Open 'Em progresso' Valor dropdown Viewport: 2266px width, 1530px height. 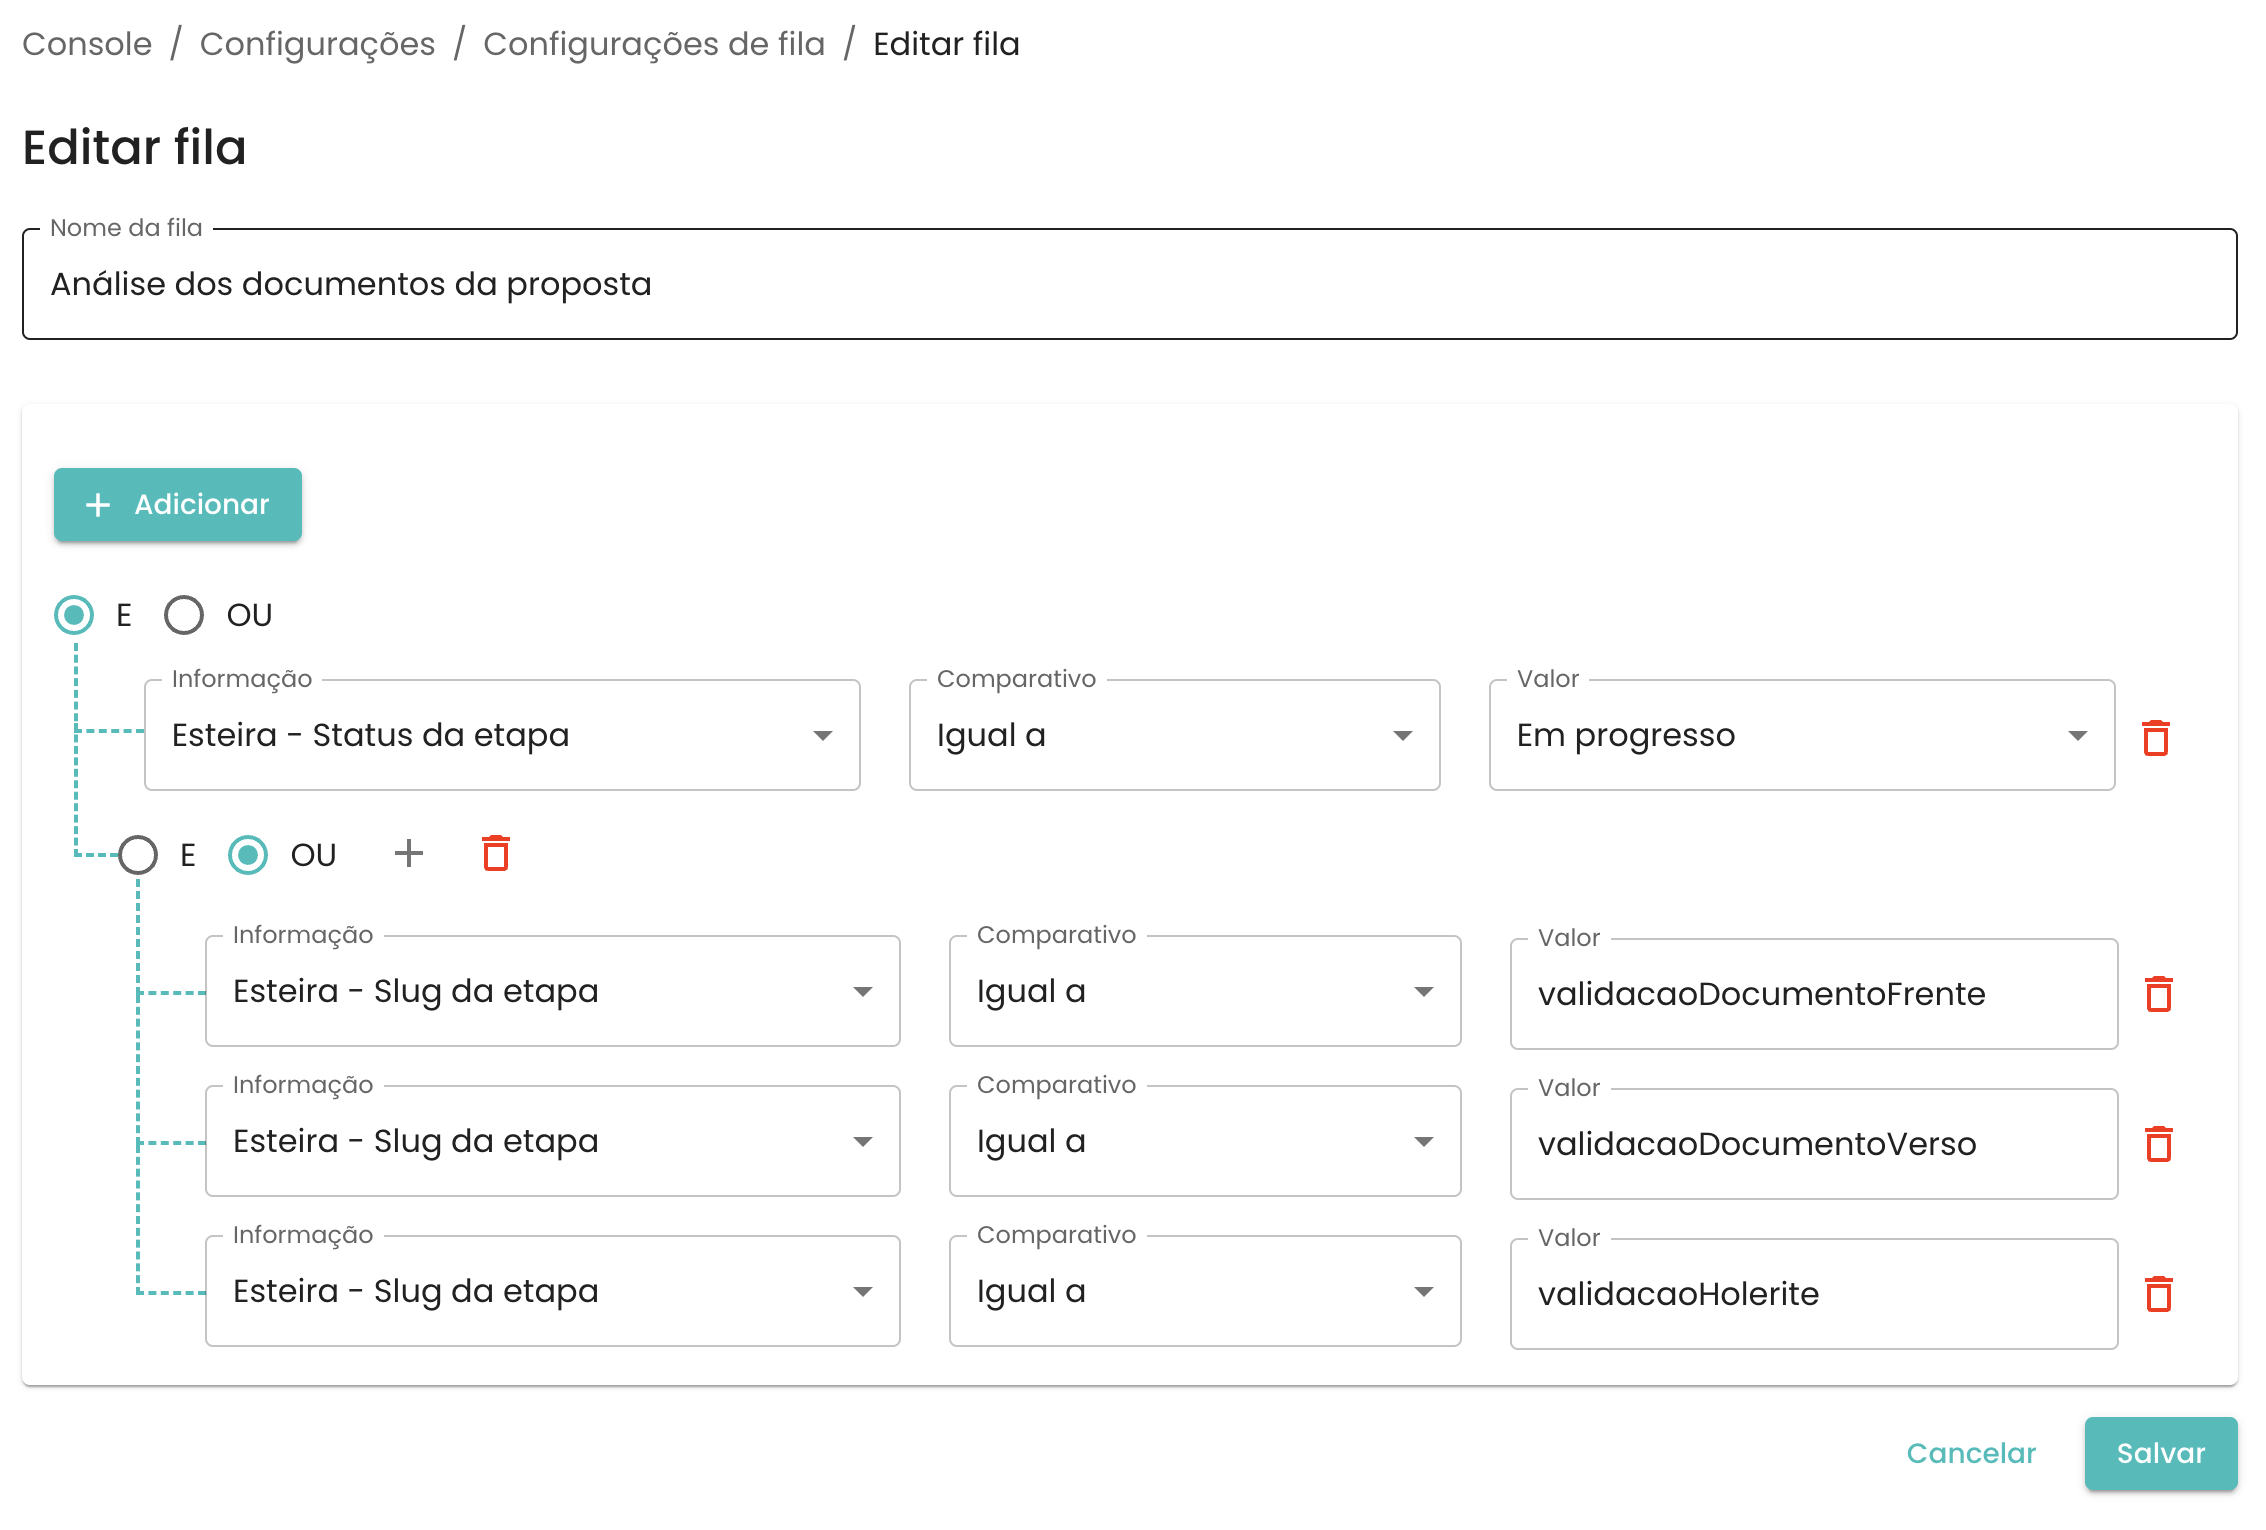[1801, 736]
